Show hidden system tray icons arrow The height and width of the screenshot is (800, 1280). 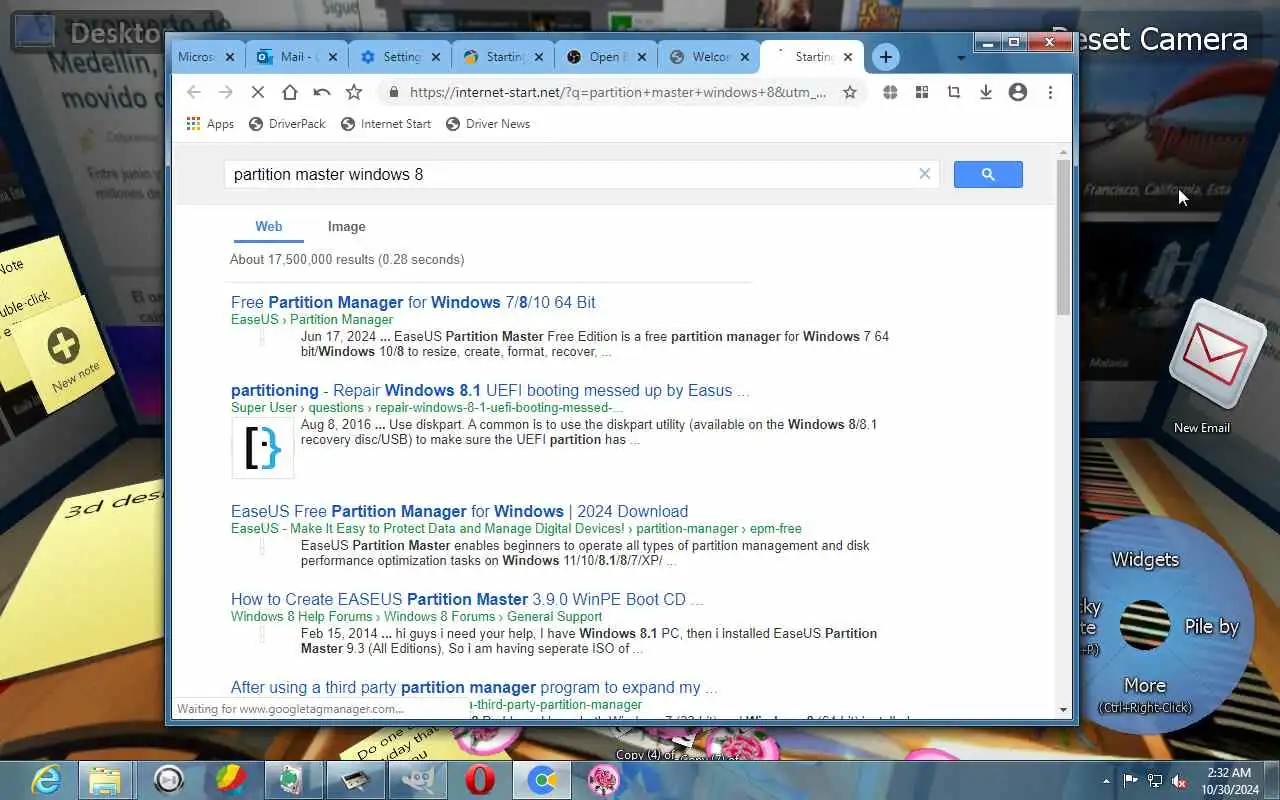[1106, 780]
